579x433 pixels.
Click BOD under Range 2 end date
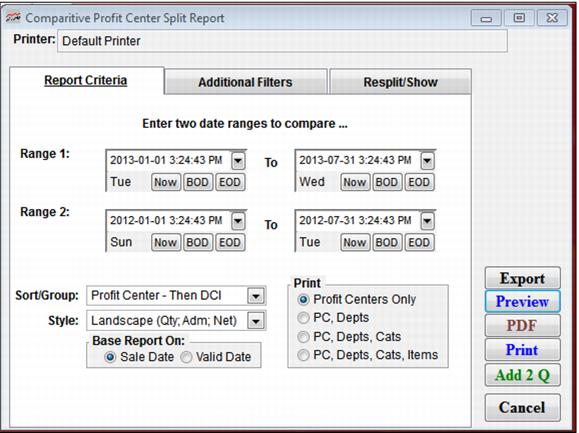[x=387, y=243]
